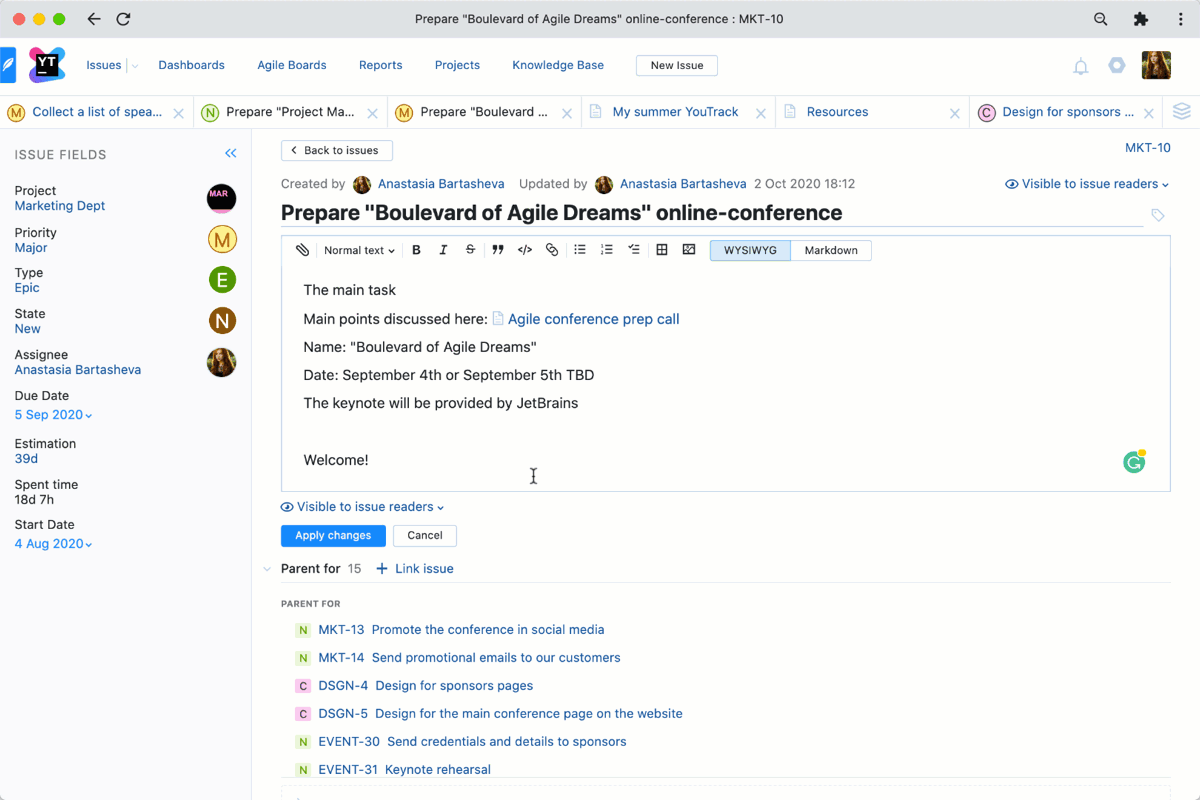Switch to My summer YouTrack tab
This screenshot has height=800, width=1200.
[675, 112]
